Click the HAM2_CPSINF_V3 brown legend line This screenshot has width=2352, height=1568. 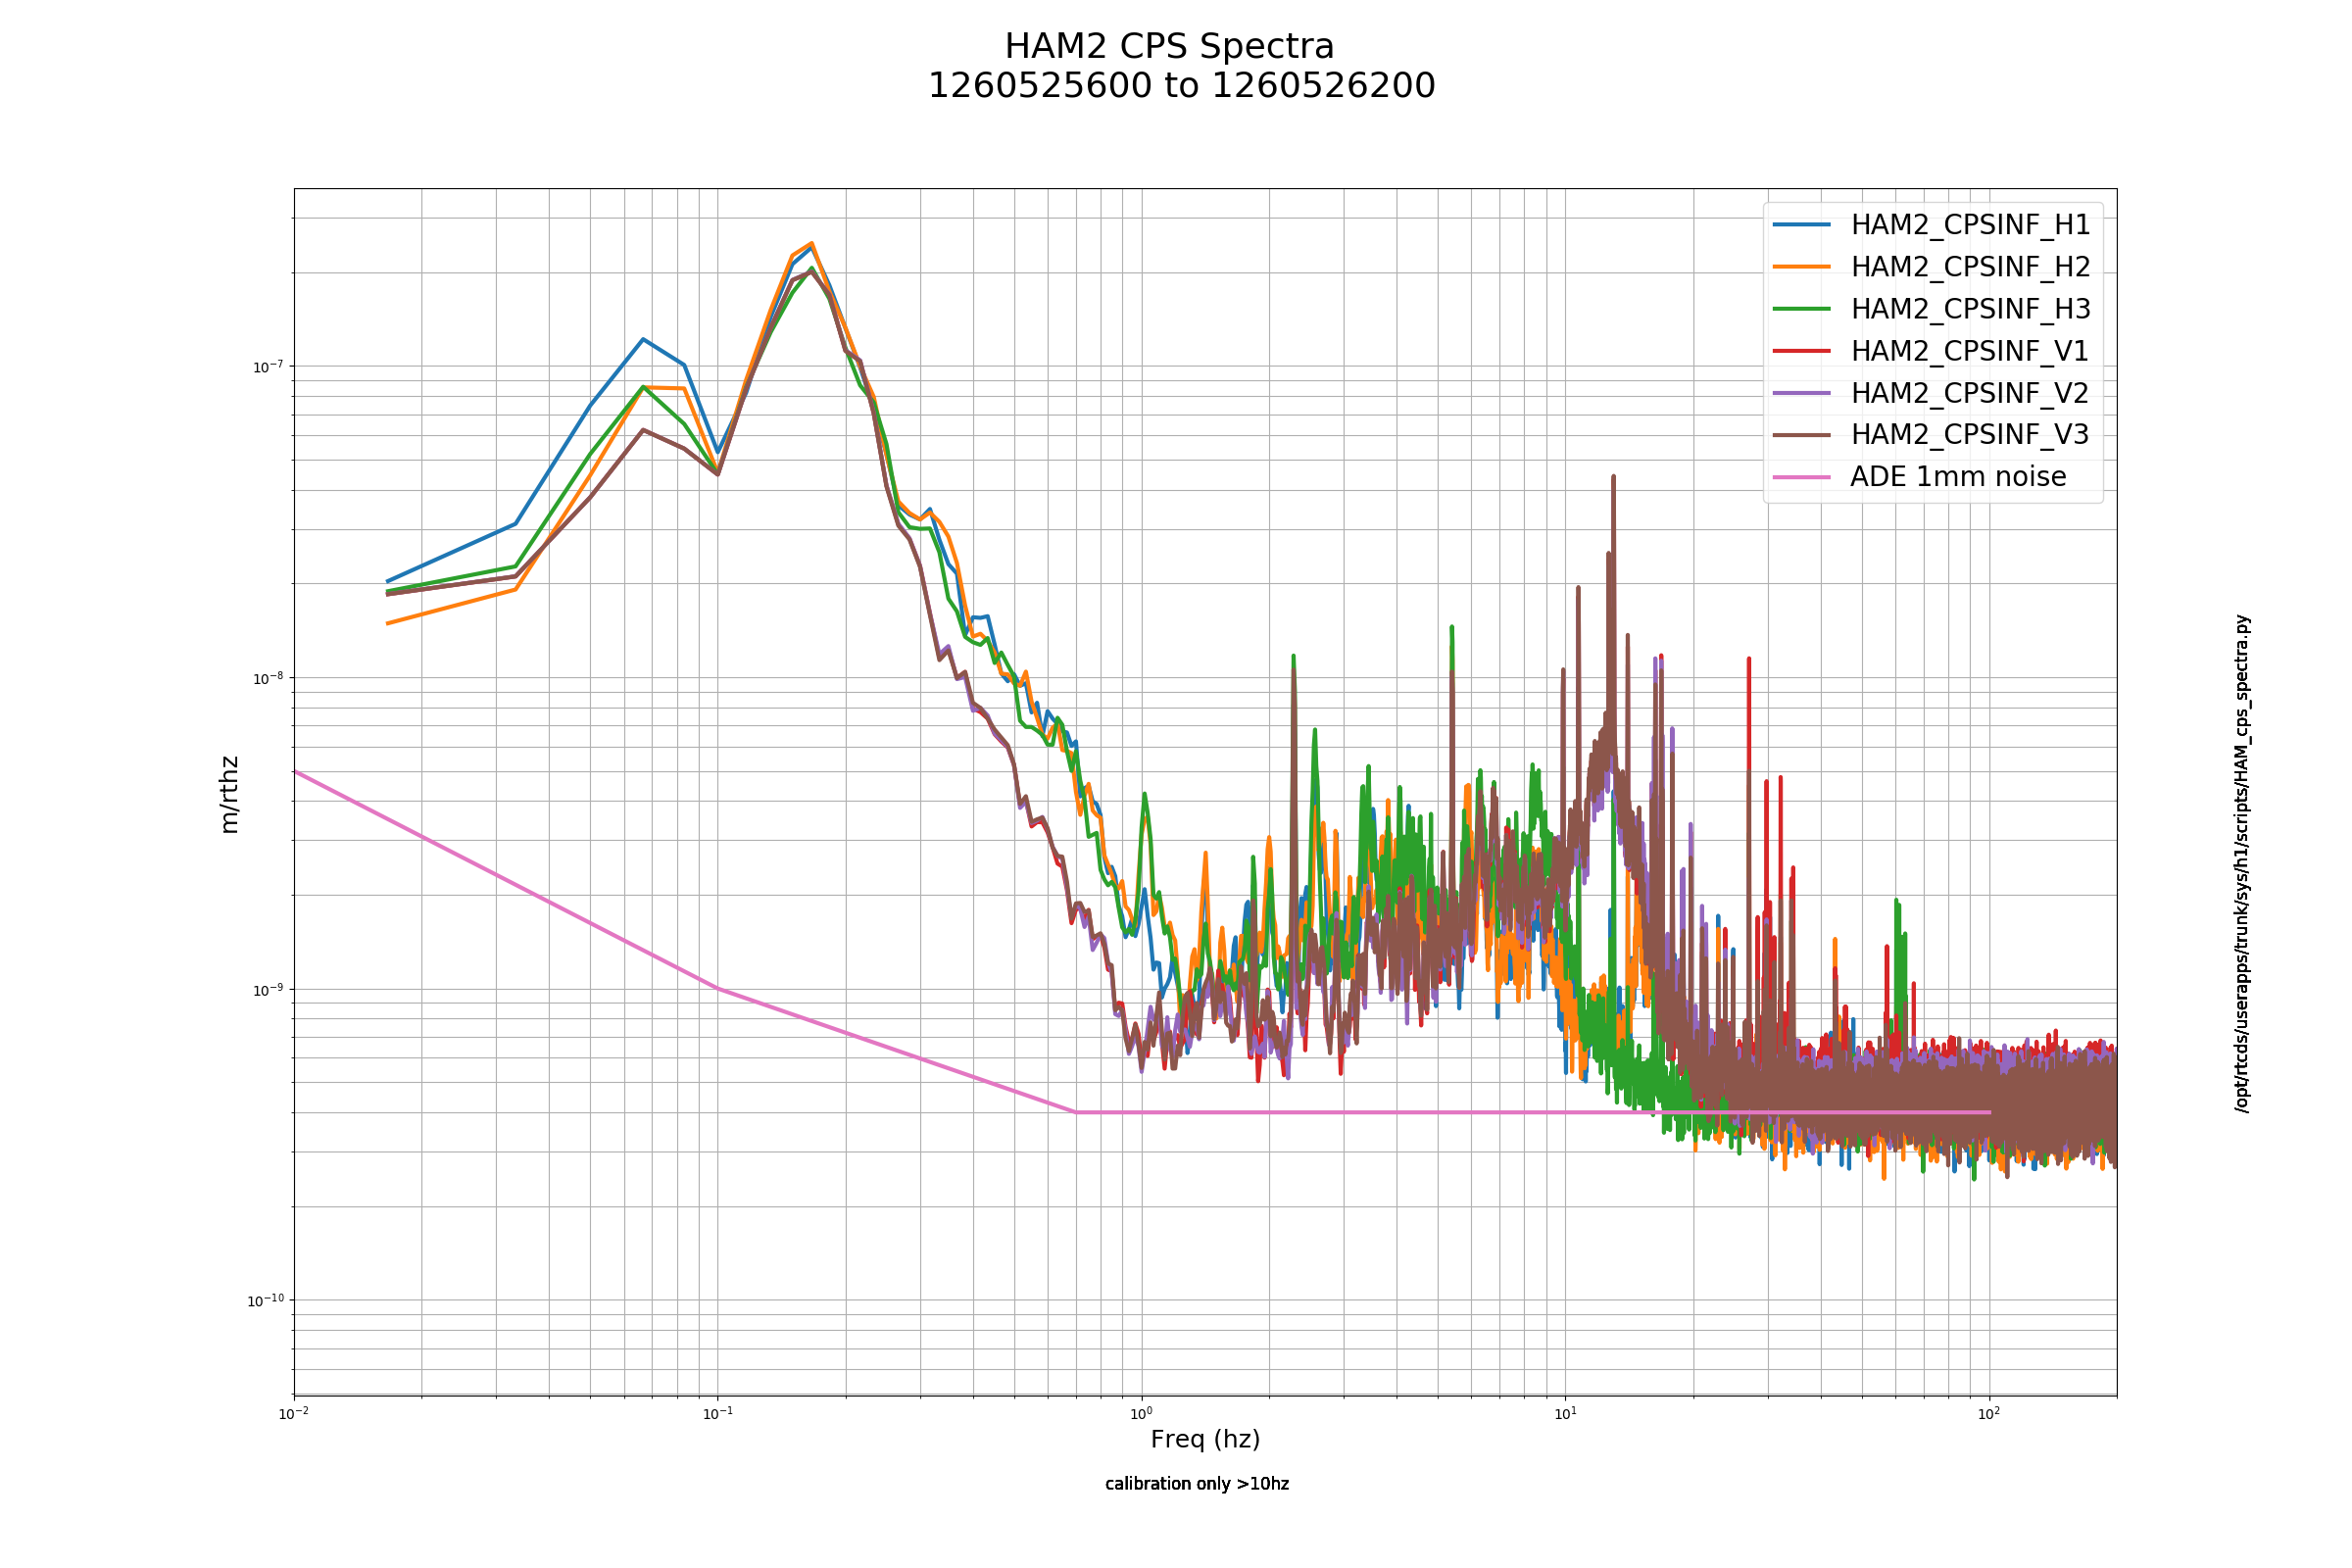coord(1801,435)
